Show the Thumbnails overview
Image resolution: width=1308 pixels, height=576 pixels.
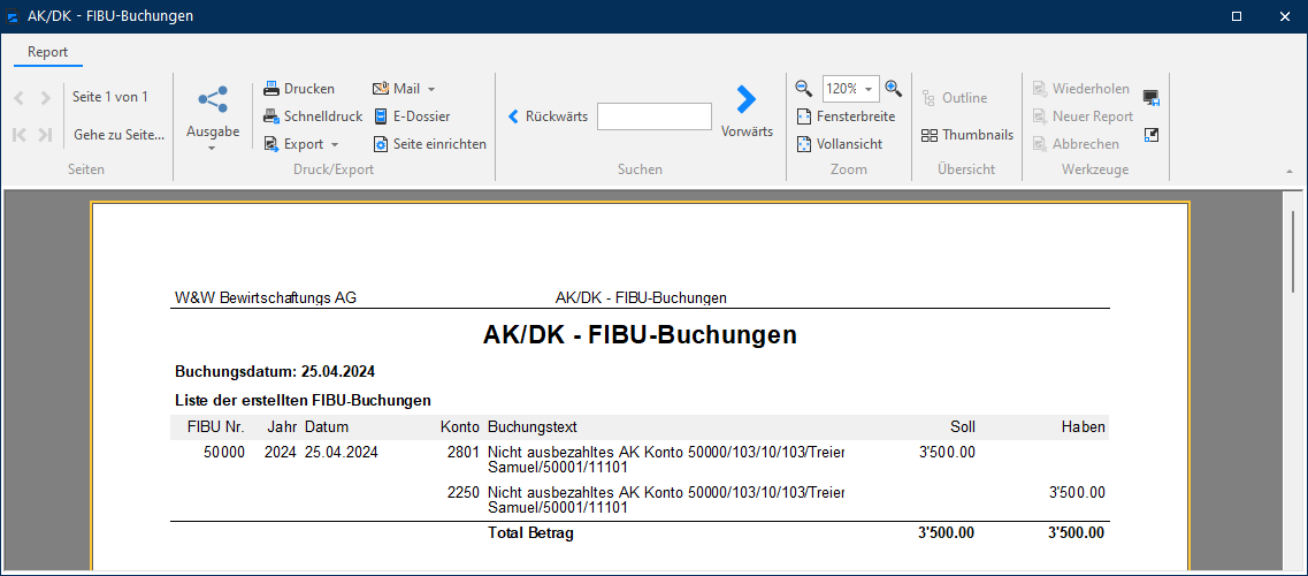(x=967, y=135)
